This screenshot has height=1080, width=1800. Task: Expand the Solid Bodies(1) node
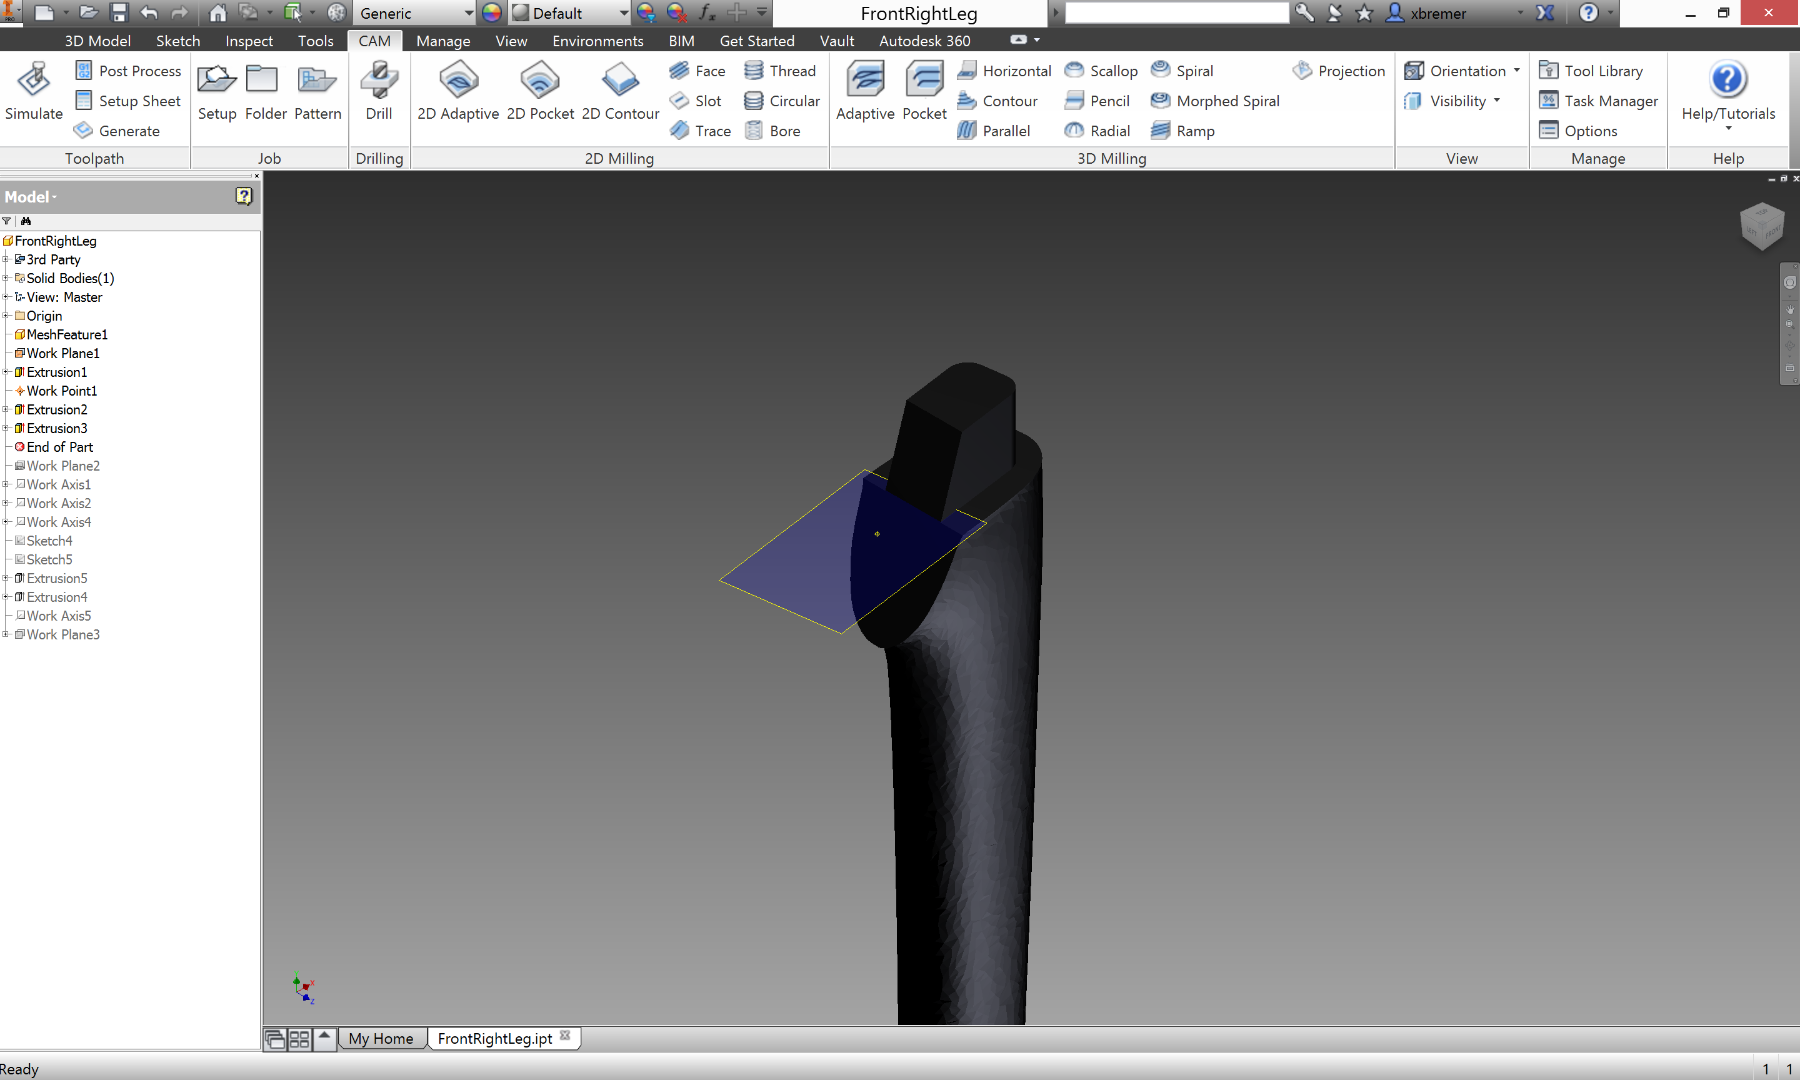6,278
